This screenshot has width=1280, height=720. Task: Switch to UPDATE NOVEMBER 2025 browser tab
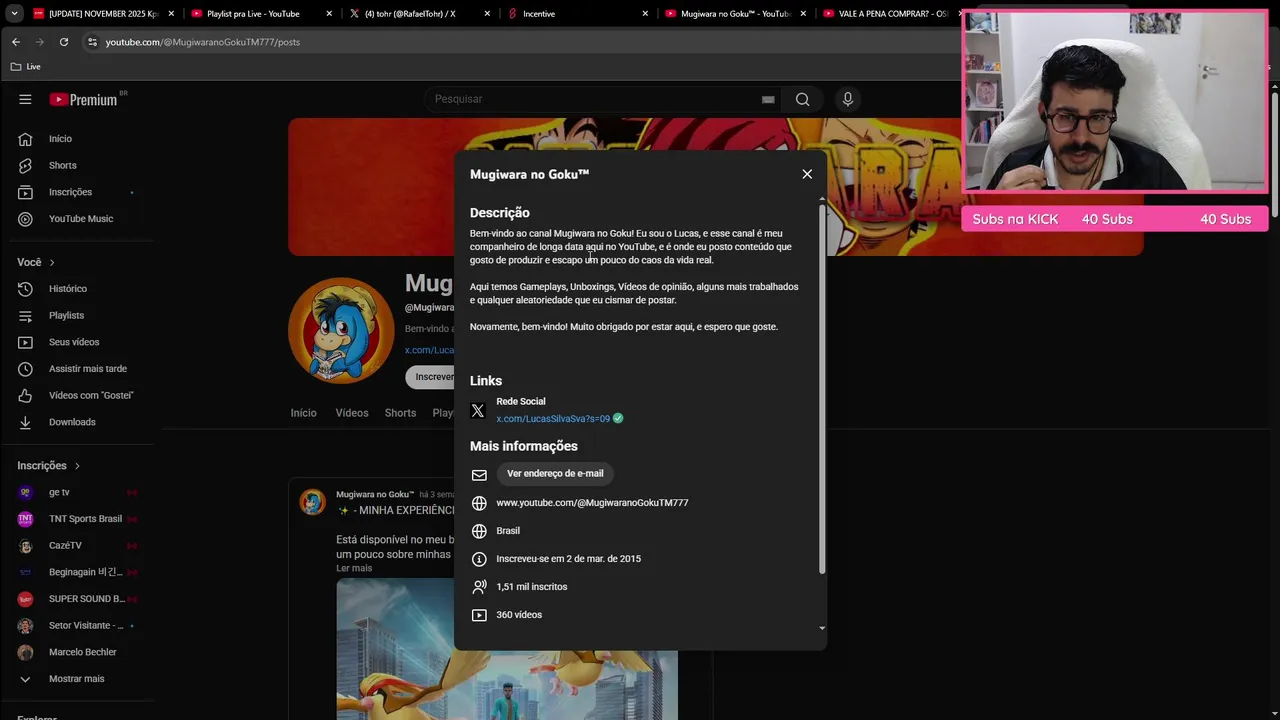[x=102, y=14]
